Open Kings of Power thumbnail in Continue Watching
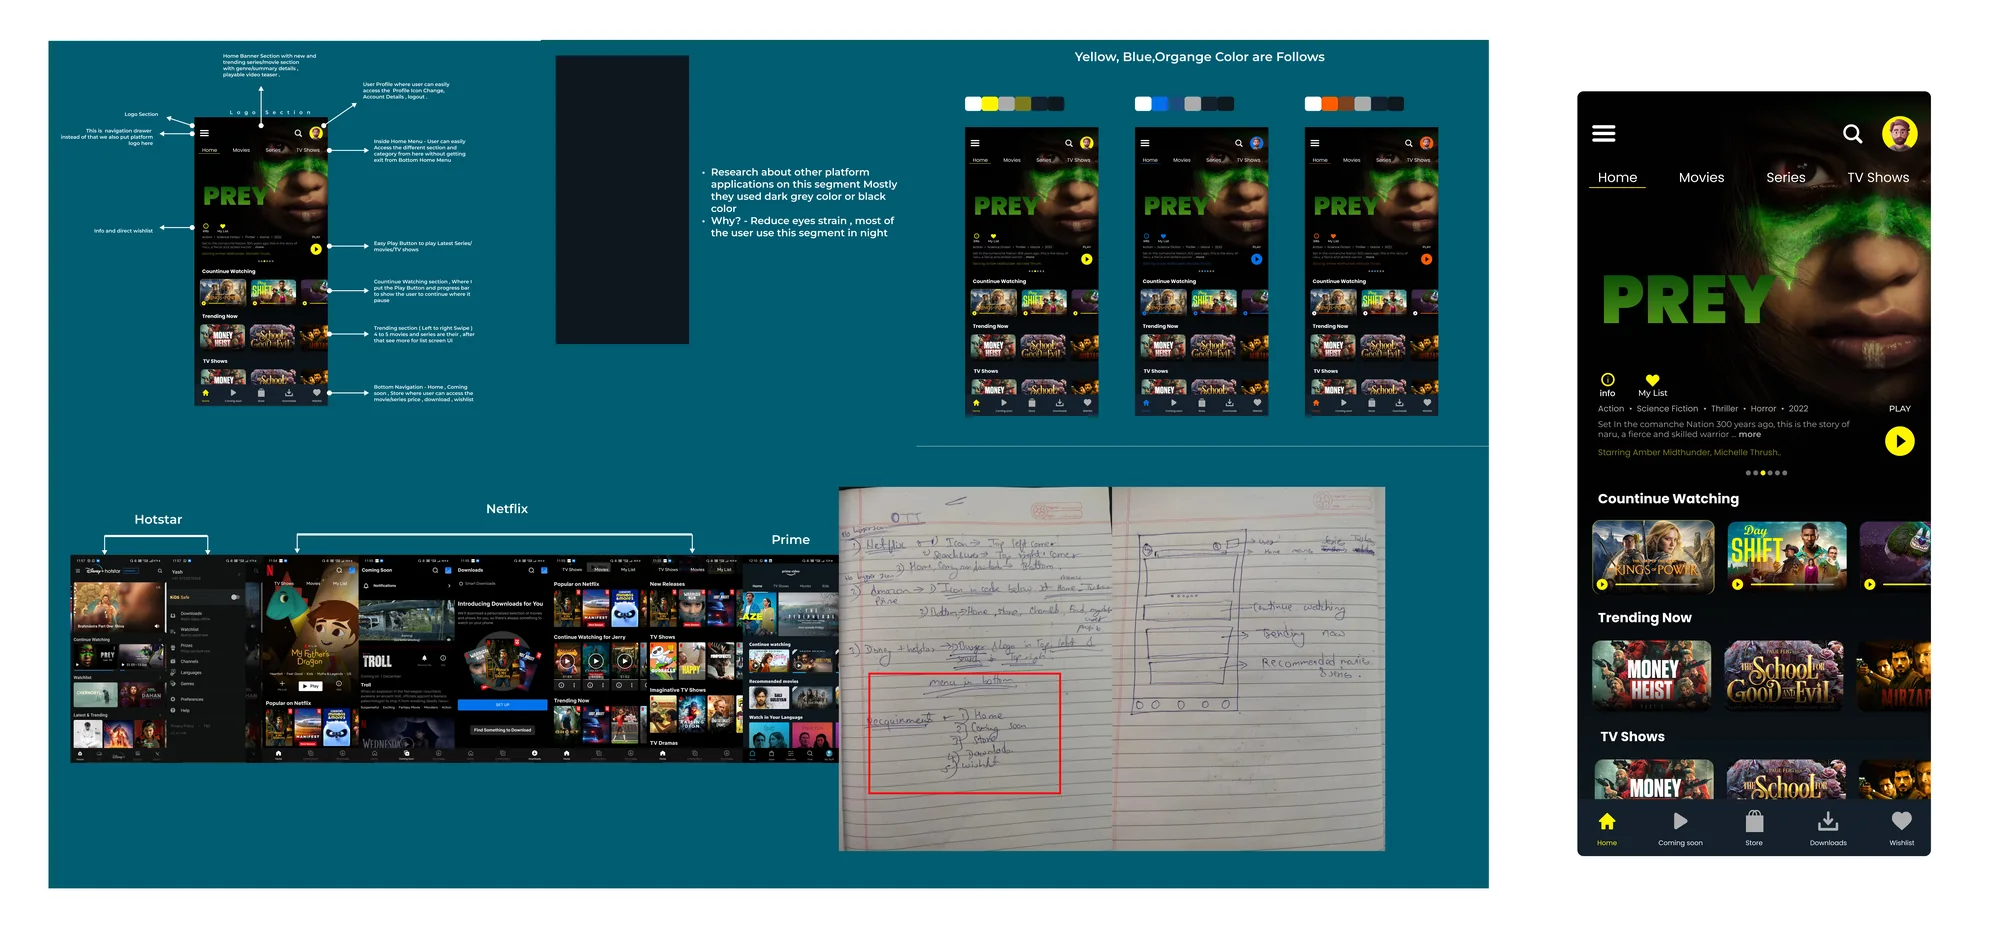2000x947 pixels. click(x=1653, y=557)
